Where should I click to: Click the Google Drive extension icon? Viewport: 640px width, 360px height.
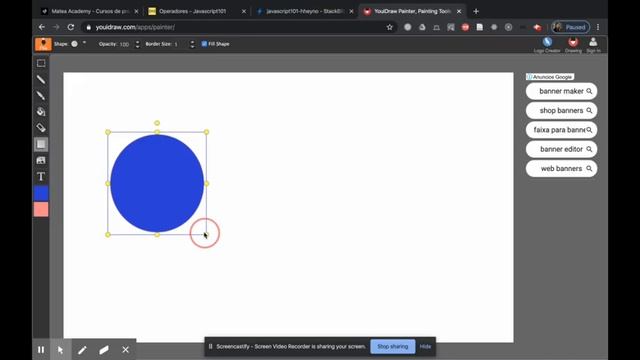pos(422,27)
